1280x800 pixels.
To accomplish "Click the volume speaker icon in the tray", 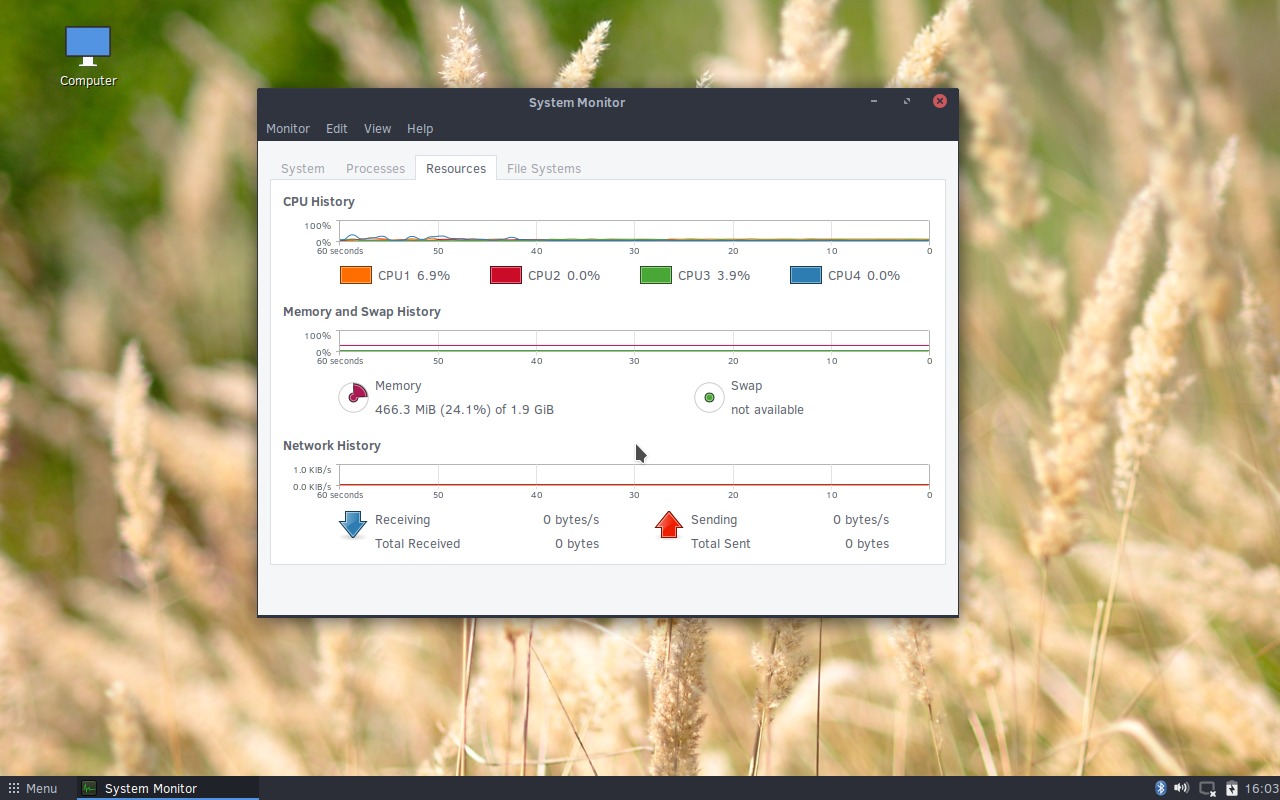I will [1181, 788].
